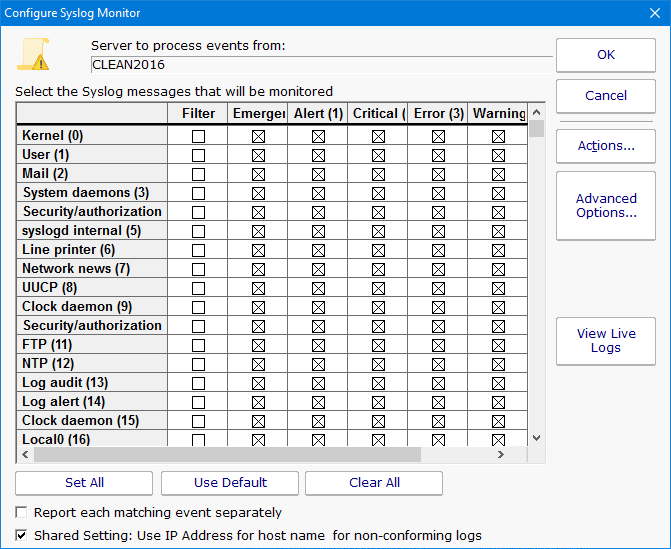Enable Report each matching event separately

coord(22,513)
